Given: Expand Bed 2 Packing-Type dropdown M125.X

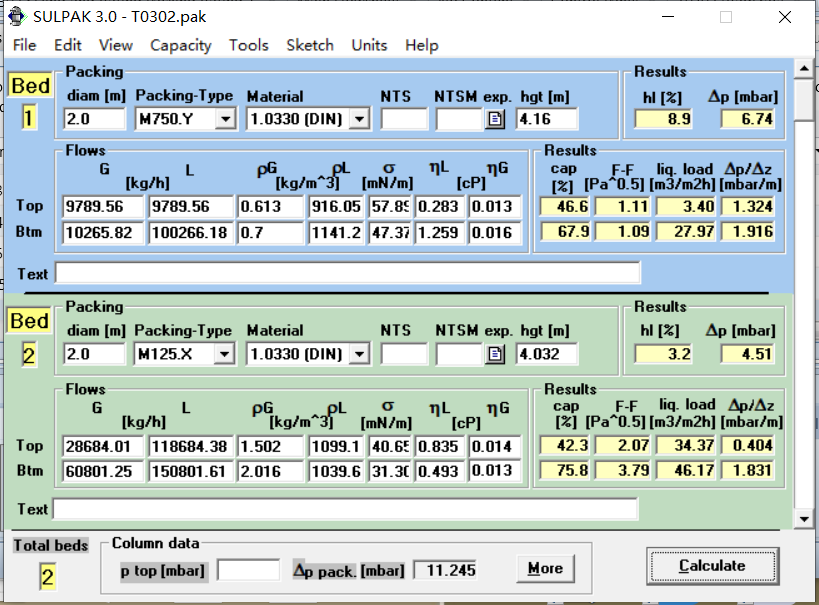Looking at the screenshot, I should pyautogui.click(x=224, y=354).
